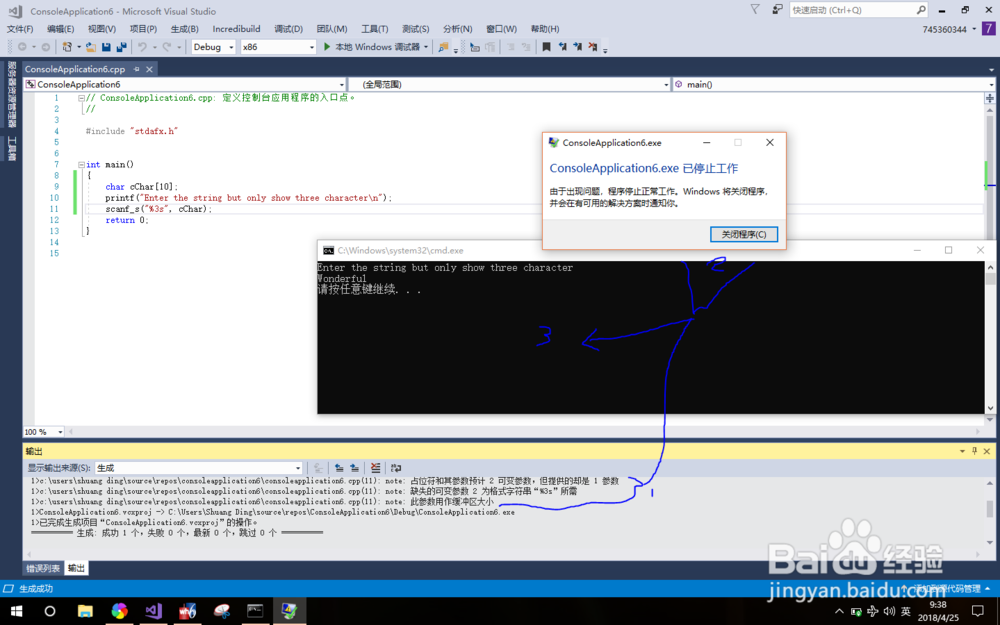Open Cortana search circle on taskbar
The width and height of the screenshot is (1000, 625).
50,611
